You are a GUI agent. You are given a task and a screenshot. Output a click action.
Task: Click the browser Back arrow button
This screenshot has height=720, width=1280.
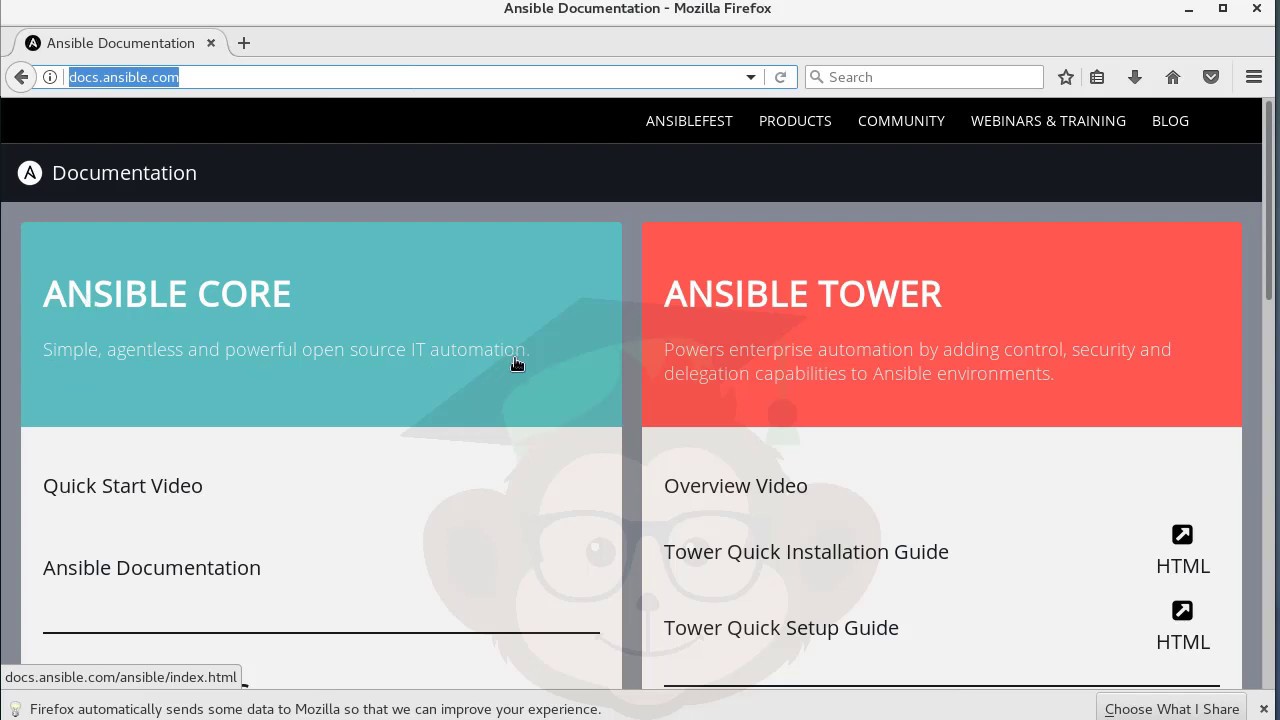[x=21, y=77]
